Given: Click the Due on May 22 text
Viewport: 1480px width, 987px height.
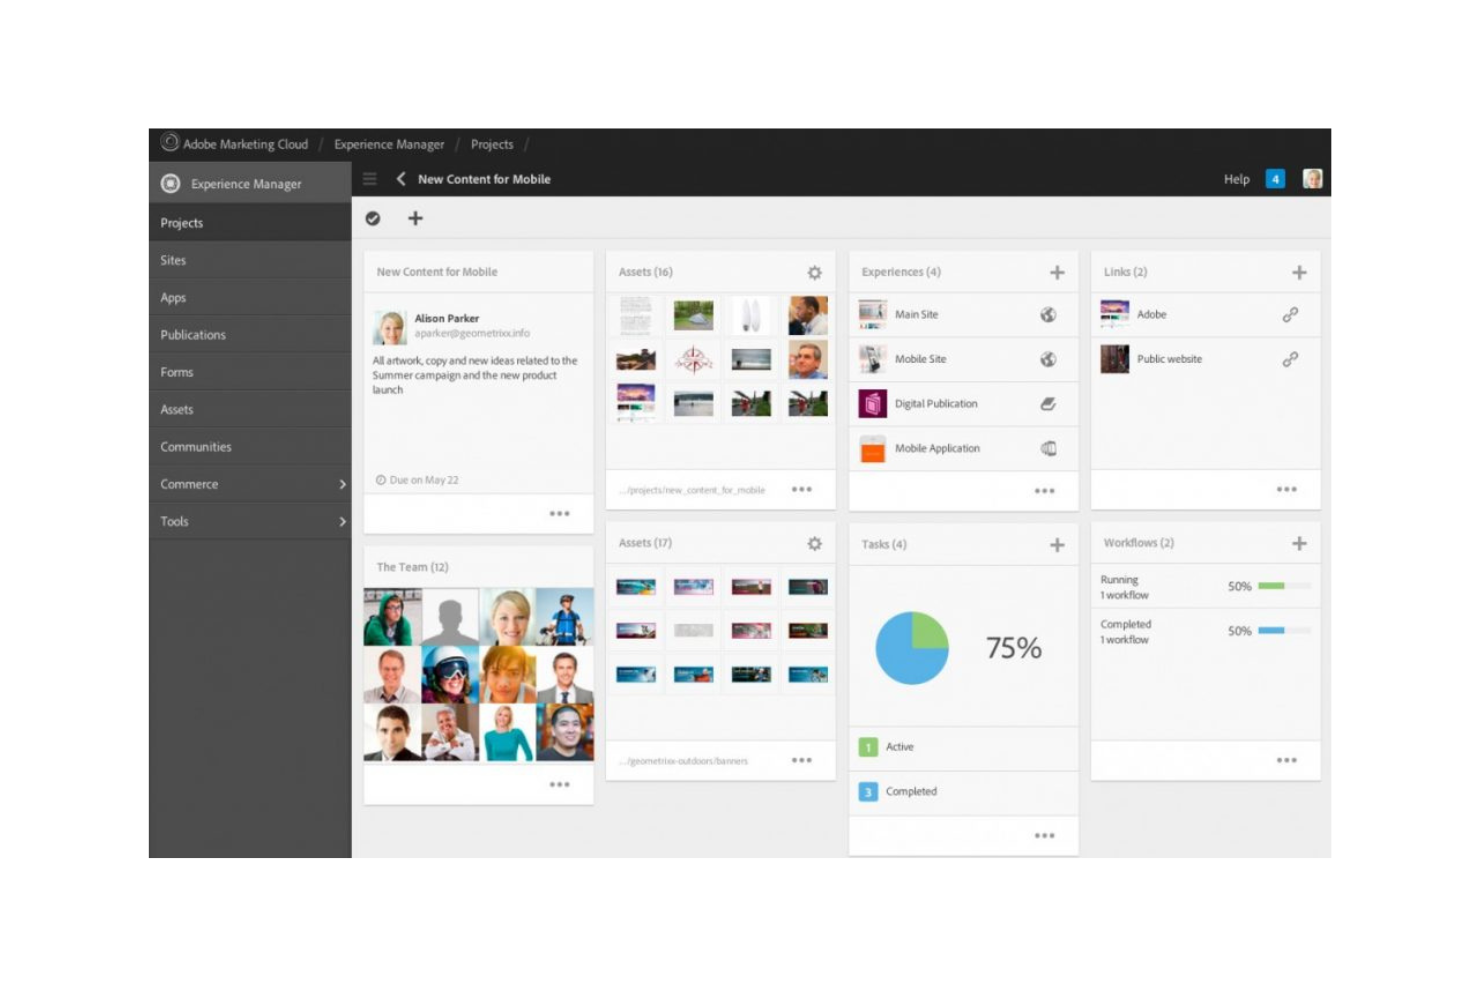Looking at the screenshot, I should [x=424, y=480].
